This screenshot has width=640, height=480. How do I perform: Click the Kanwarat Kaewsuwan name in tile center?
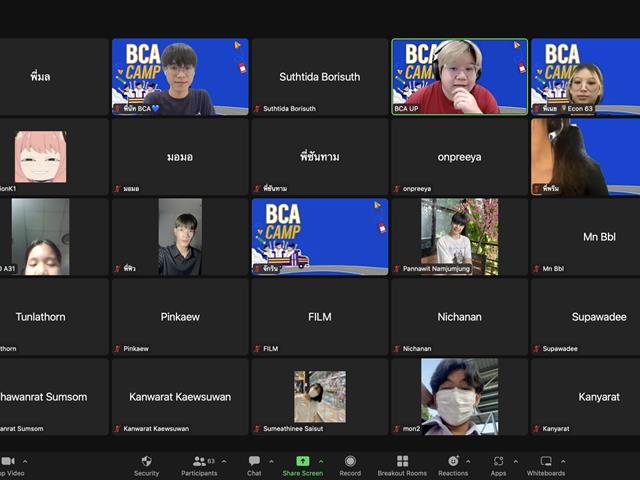[x=180, y=397]
